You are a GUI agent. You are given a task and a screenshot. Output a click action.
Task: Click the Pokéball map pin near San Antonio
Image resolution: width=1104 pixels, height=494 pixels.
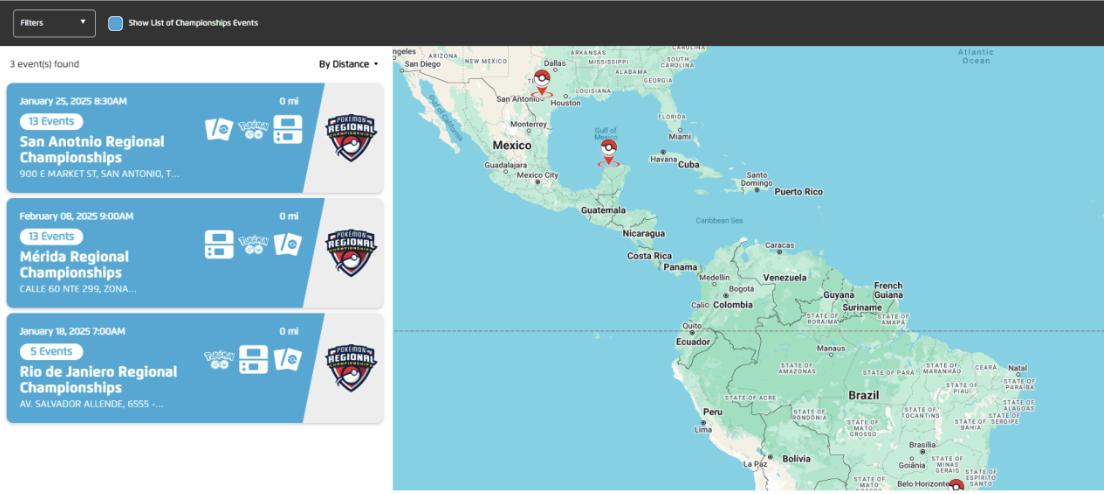tap(542, 80)
